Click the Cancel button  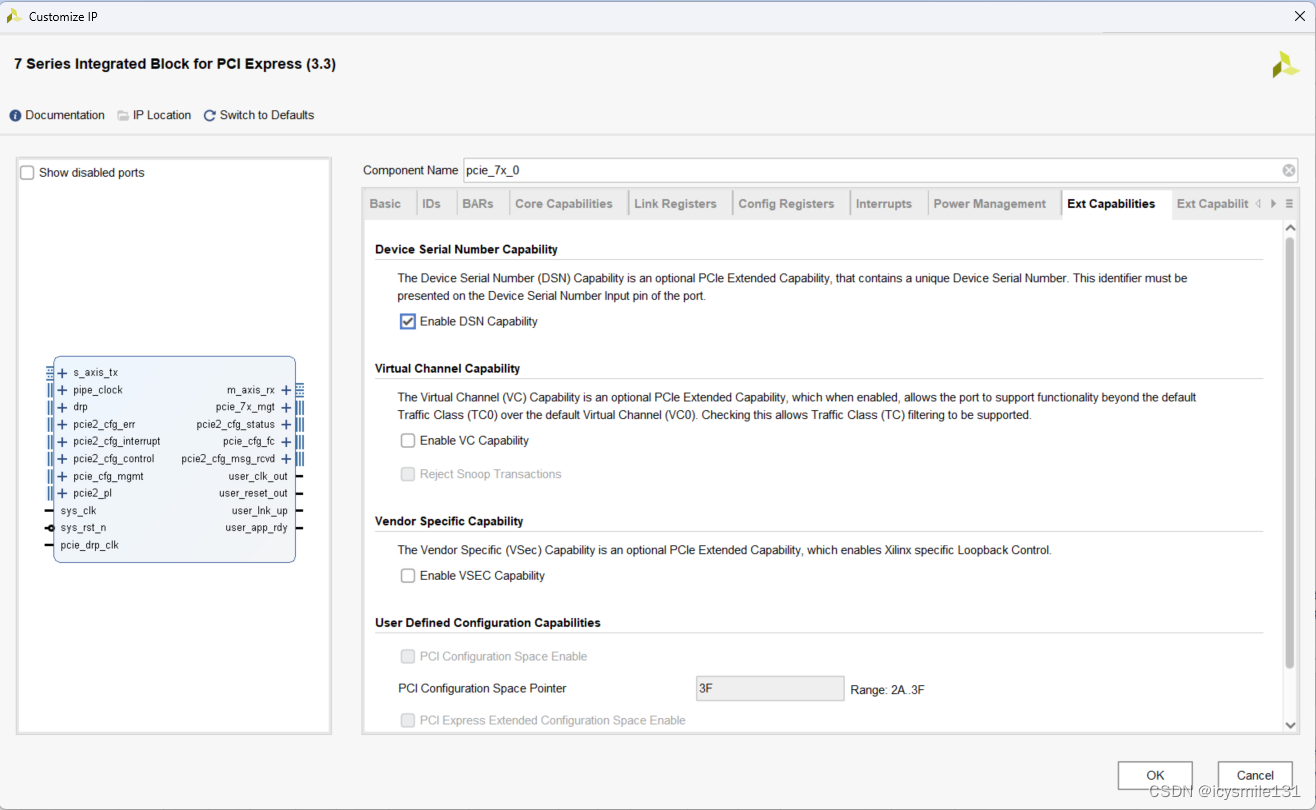tap(1255, 775)
